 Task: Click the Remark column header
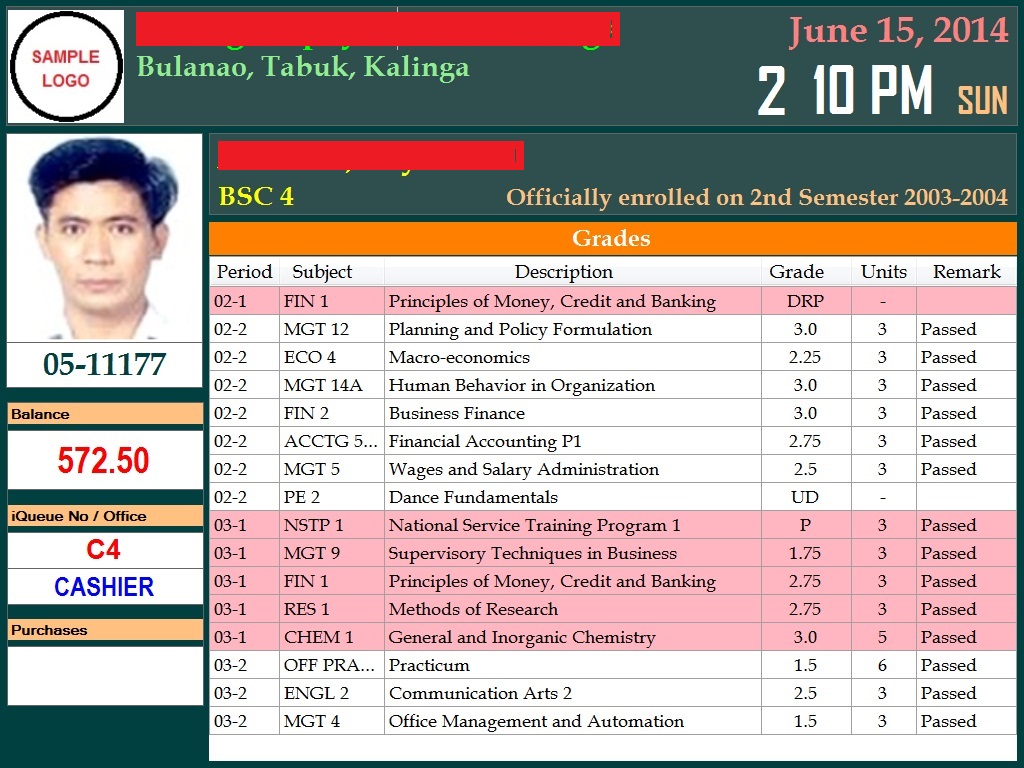(x=966, y=272)
